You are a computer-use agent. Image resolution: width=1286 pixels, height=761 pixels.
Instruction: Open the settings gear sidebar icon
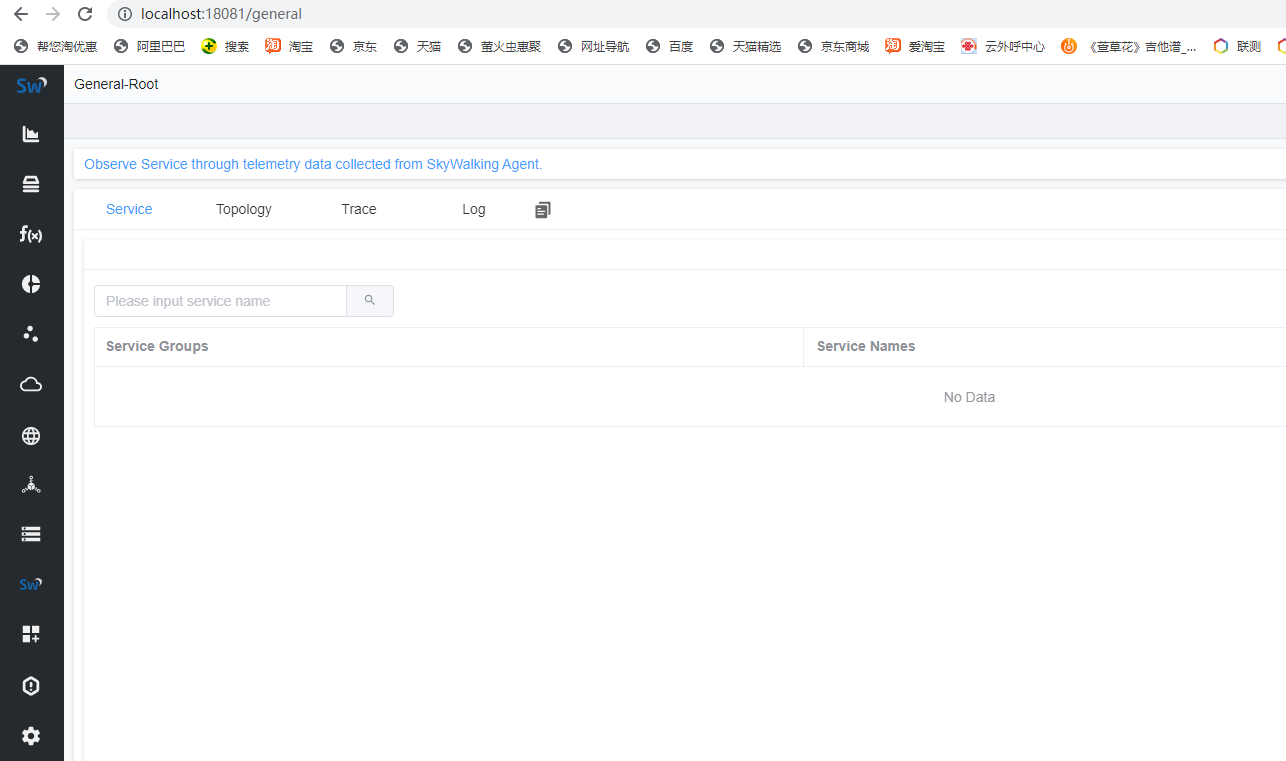(31, 736)
